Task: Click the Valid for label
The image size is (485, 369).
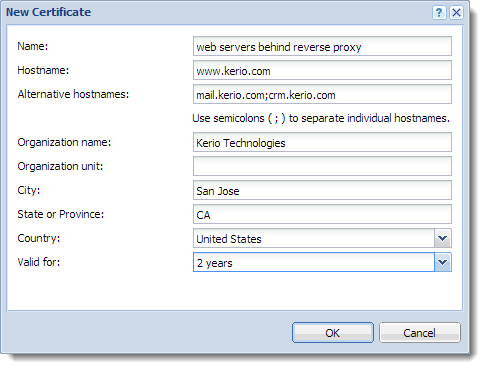Action: (39, 262)
